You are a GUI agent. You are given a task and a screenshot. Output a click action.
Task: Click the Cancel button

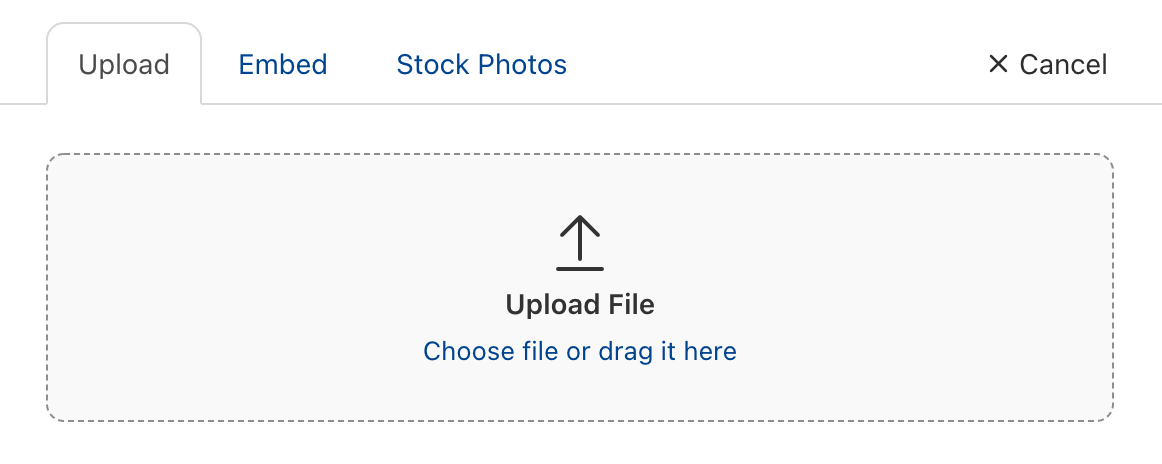pyautogui.click(x=1047, y=65)
